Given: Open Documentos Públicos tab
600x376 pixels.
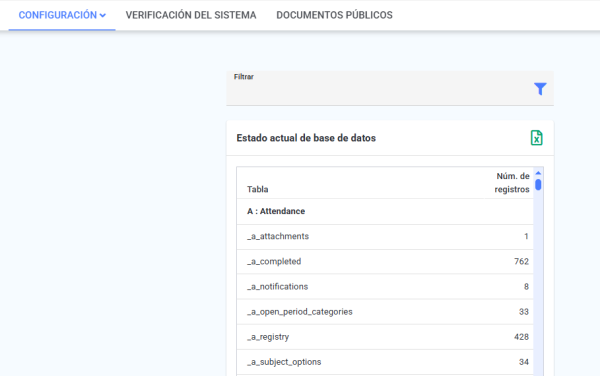Looking at the screenshot, I should pos(334,15).
